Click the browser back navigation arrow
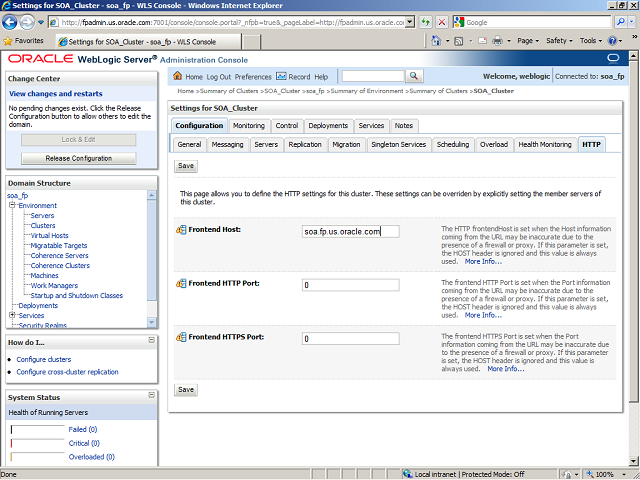The height and width of the screenshot is (480, 640). [x=14, y=21]
